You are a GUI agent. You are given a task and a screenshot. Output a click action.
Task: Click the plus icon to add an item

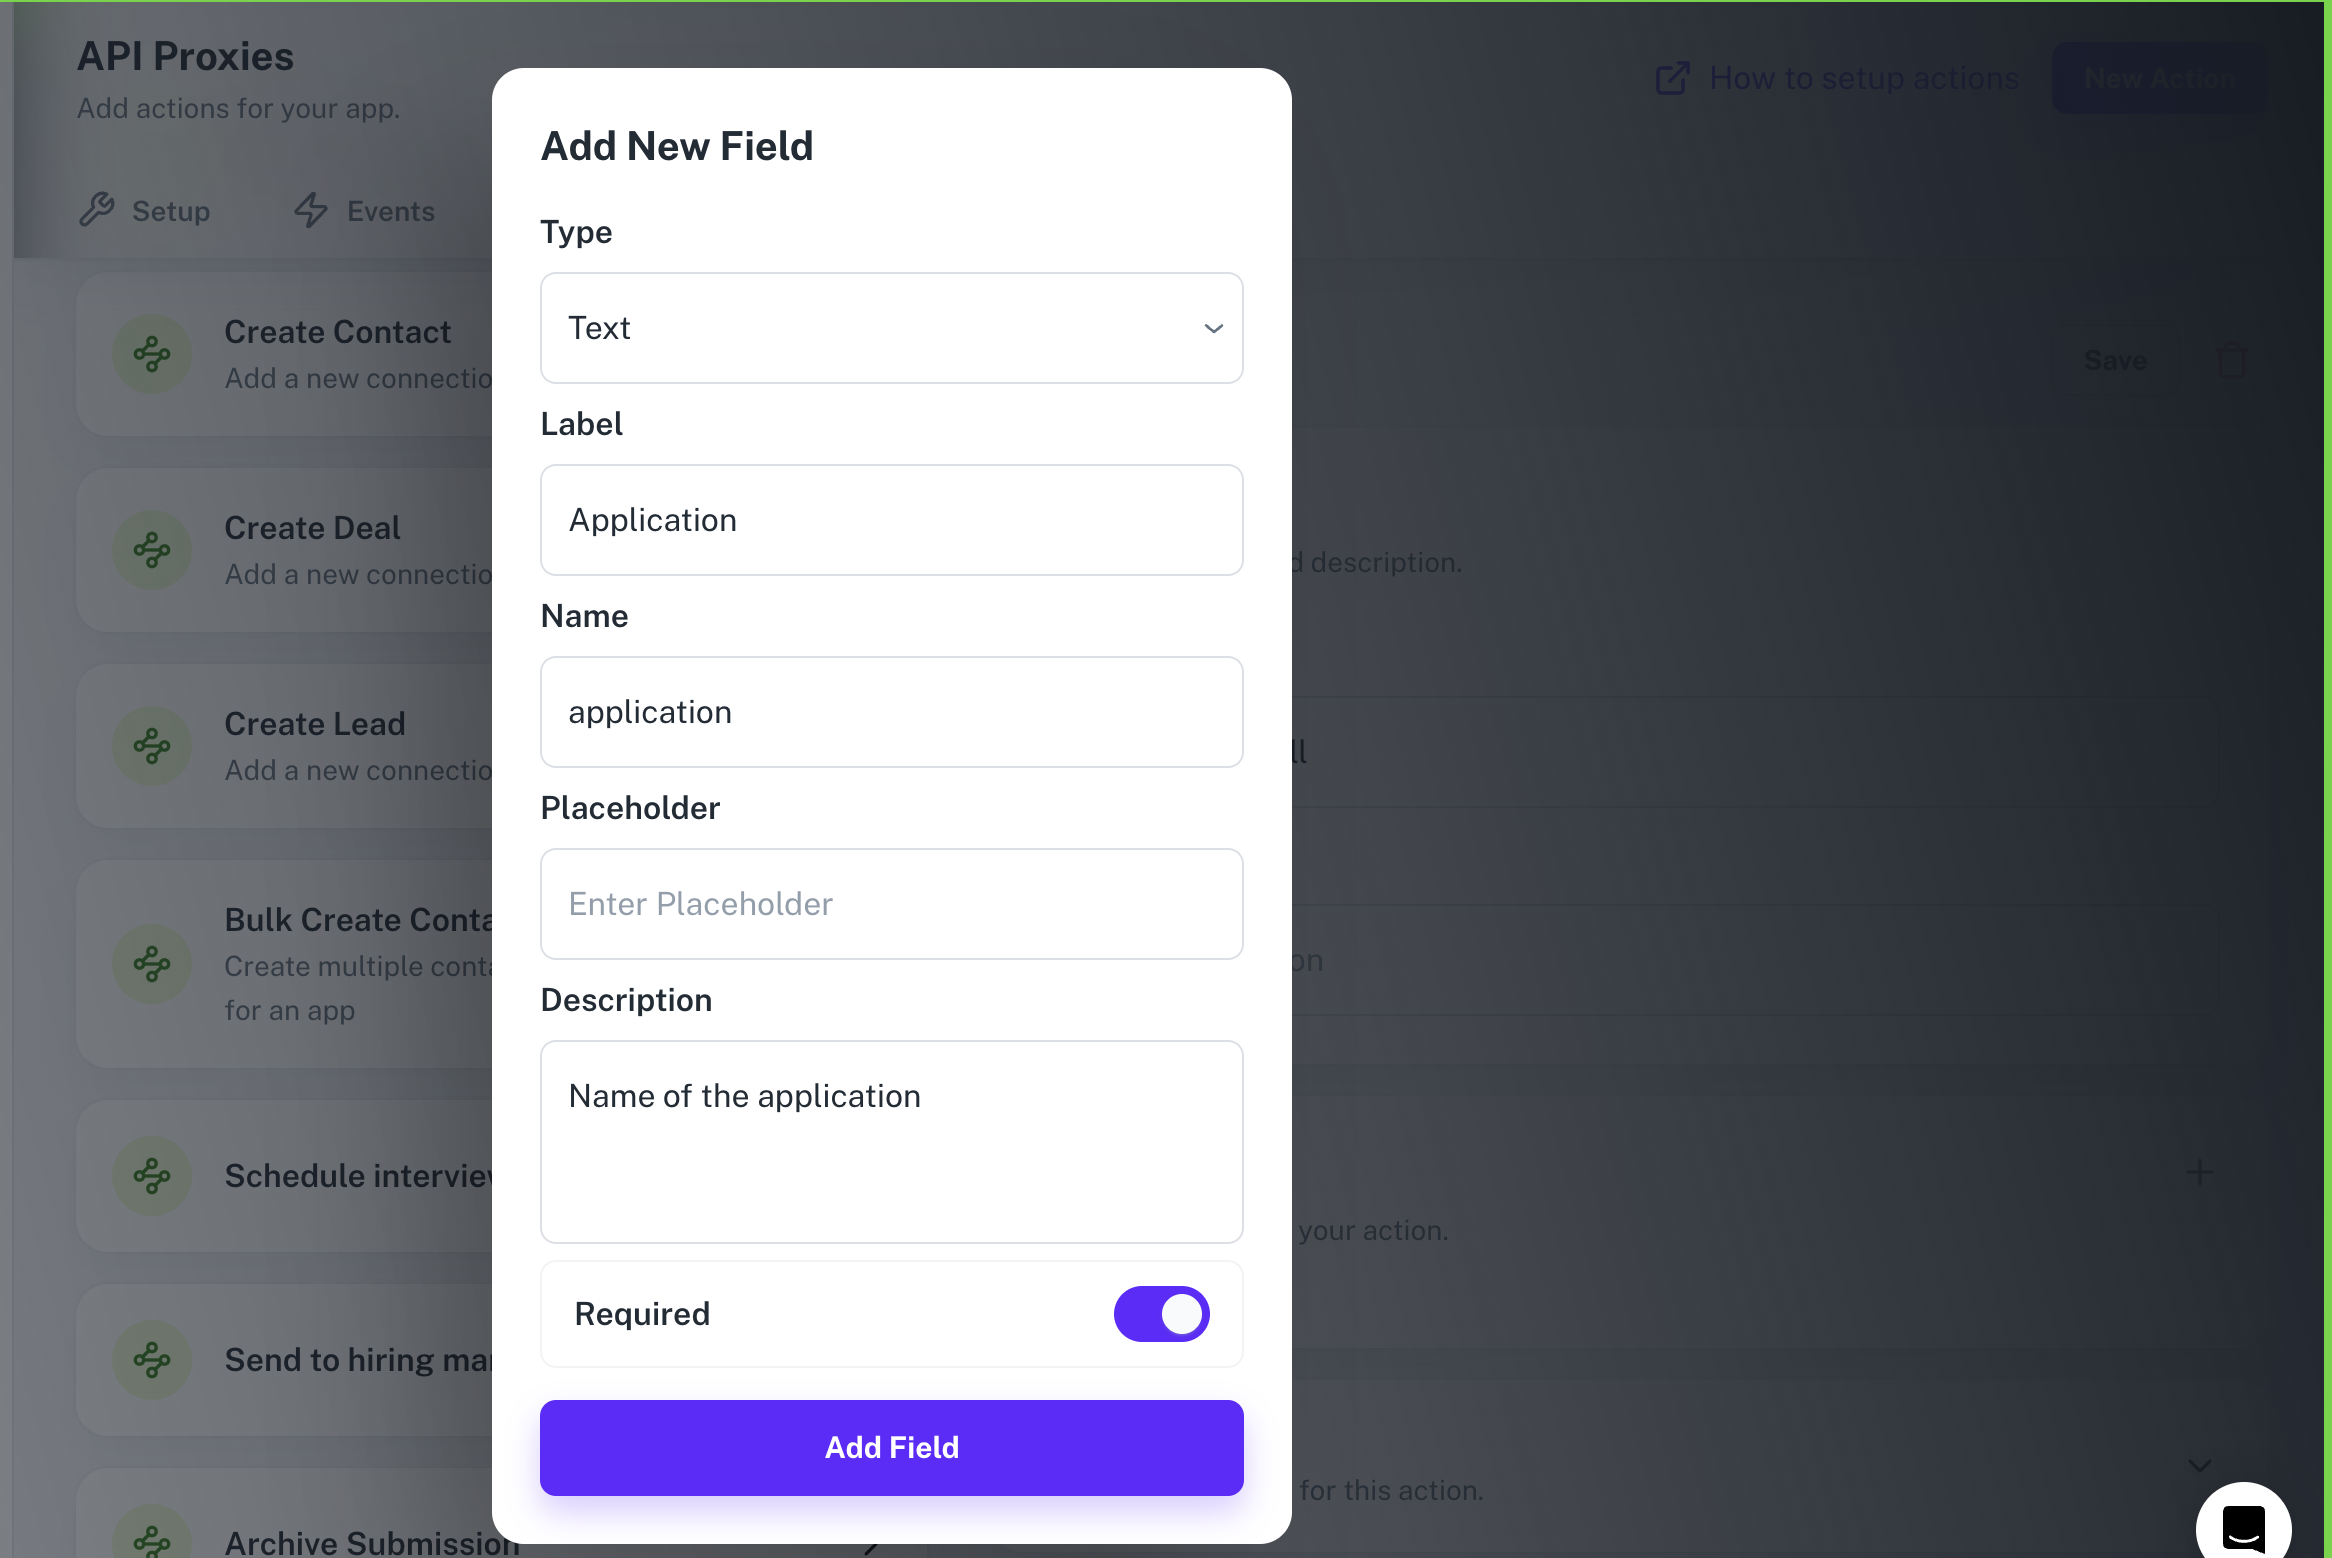2199,1172
